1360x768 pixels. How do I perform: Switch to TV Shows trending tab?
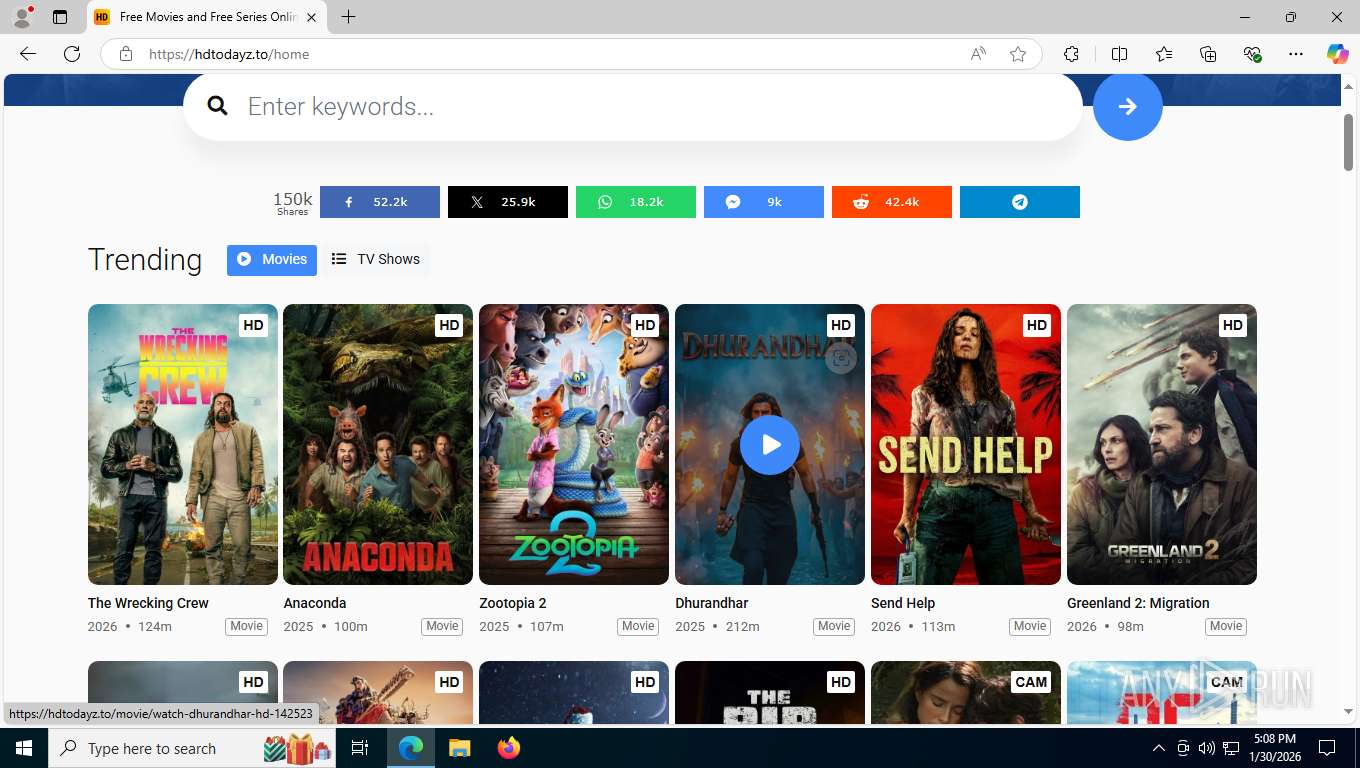pyautogui.click(x=376, y=259)
